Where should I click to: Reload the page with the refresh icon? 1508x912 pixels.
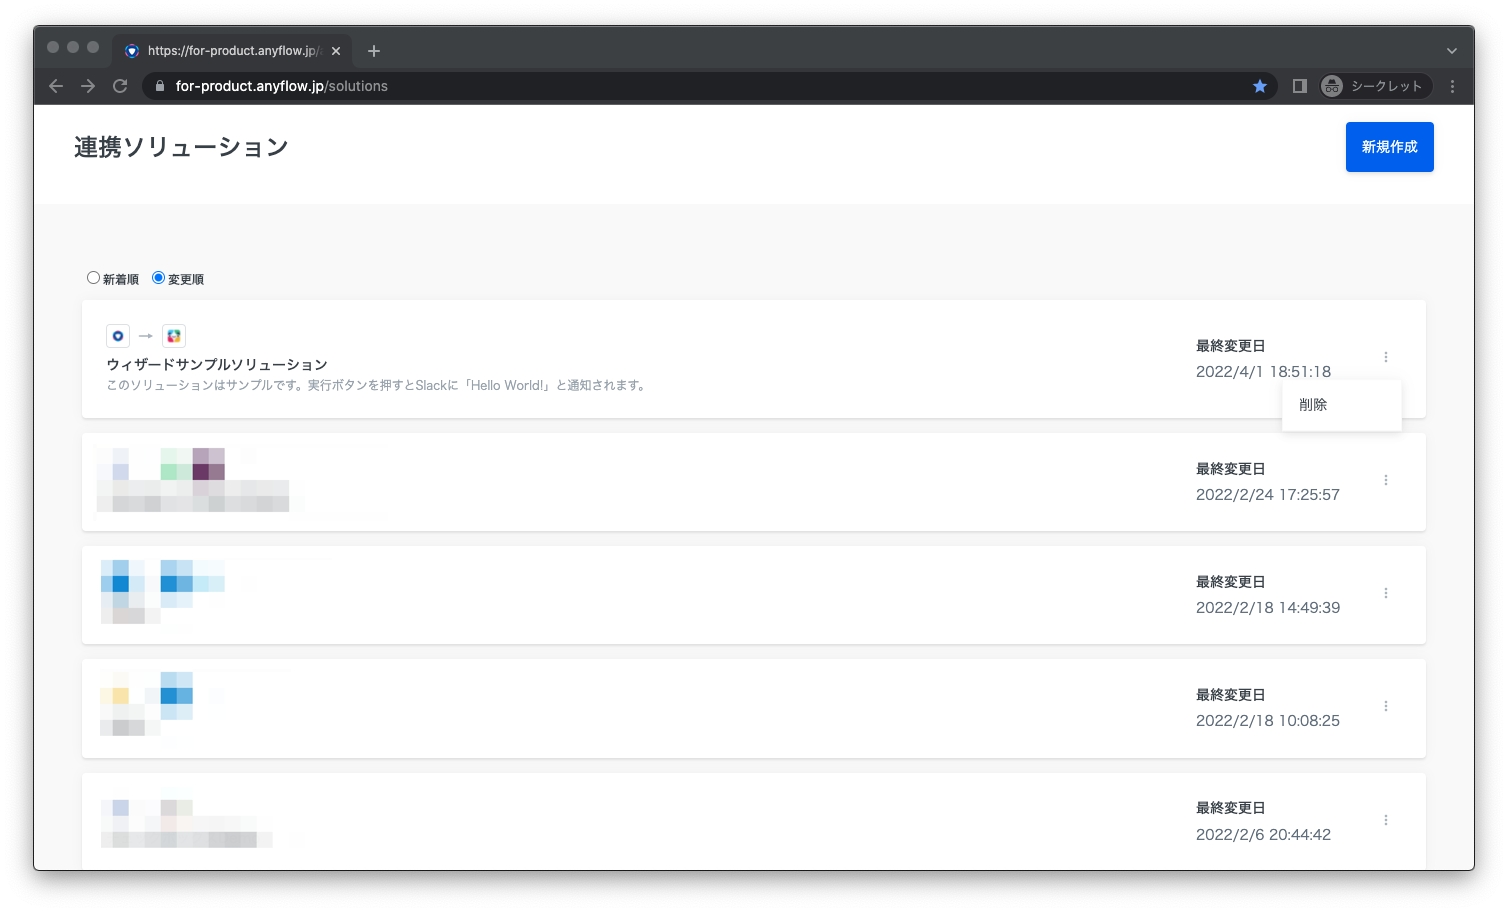[120, 86]
